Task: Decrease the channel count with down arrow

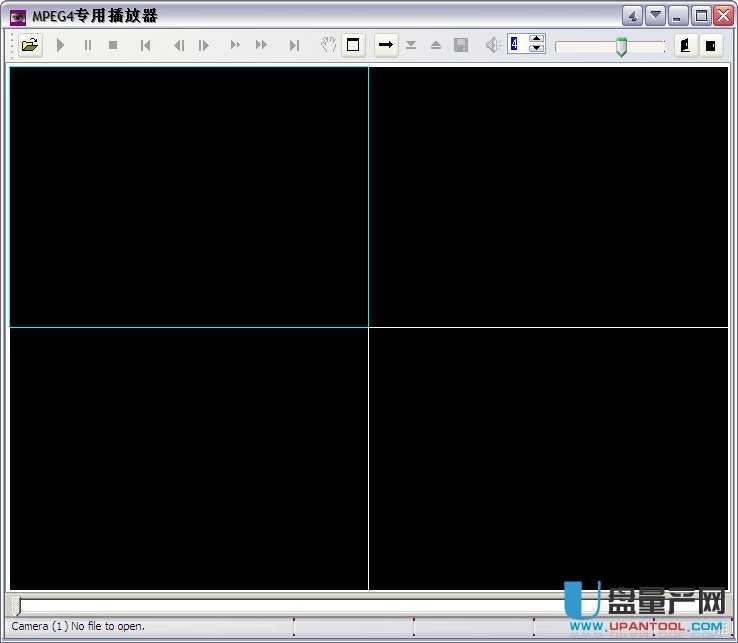Action: click(x=537, y=48)
